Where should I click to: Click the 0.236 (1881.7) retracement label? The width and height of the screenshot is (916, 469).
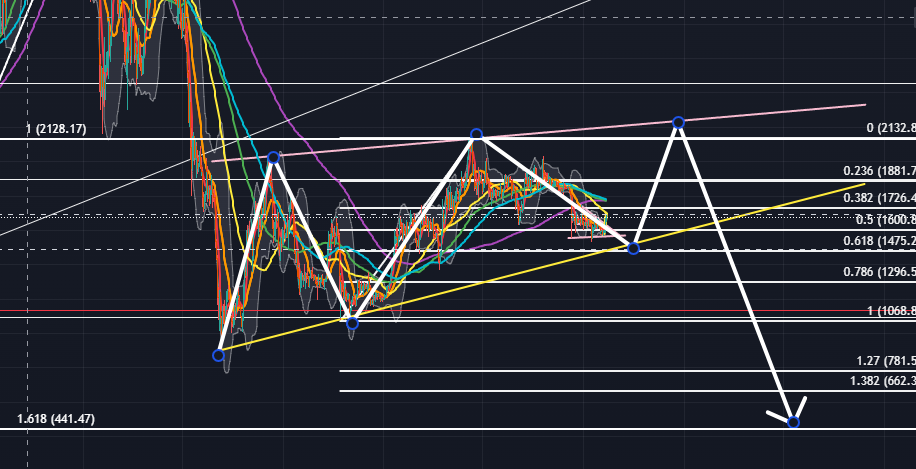pyautogui.click(x=879, y=171)
